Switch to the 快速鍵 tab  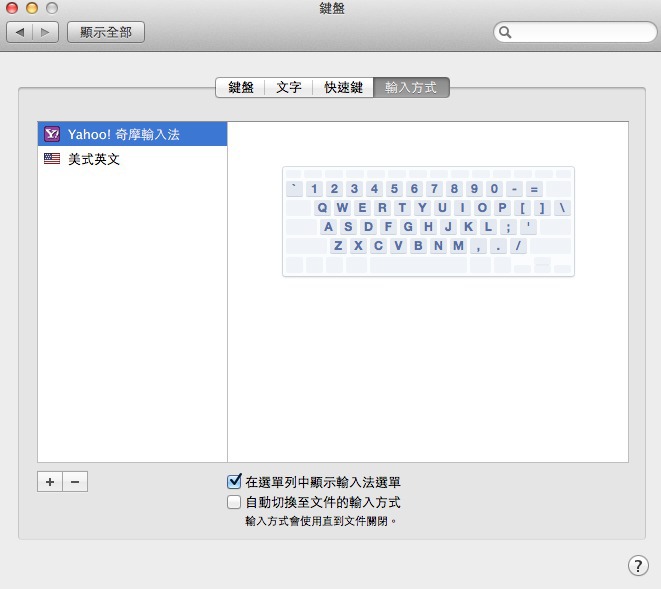(343, 87)
